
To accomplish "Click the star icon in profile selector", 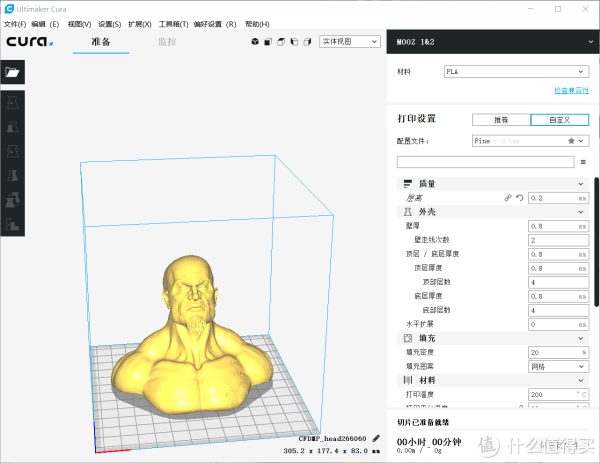I will tap(571, 141).
